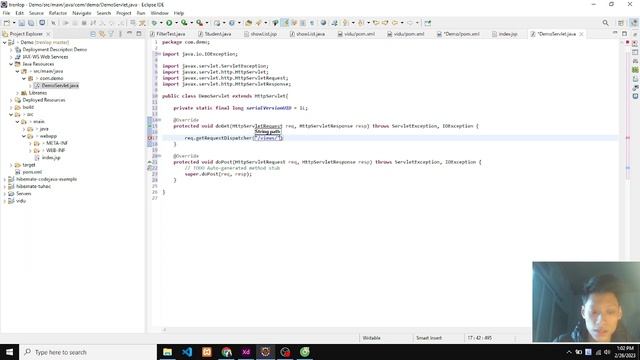
Task: Open the Window menu
Action: click(159, 13)
